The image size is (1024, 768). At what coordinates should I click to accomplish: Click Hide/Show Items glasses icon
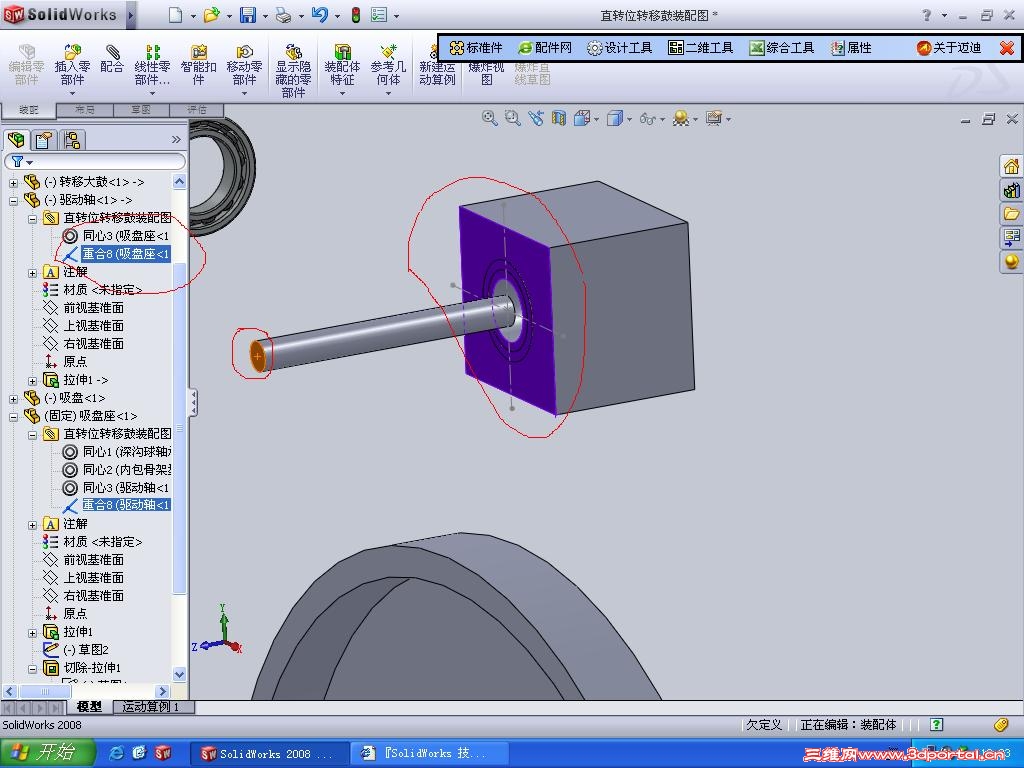[x=647, y=119]
